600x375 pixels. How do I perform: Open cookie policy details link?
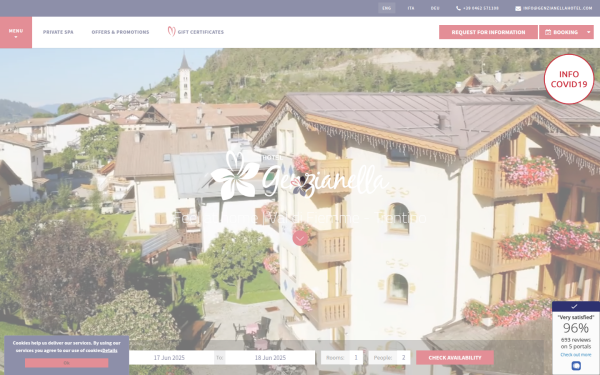pyautogui.click(x=110, y=351)
